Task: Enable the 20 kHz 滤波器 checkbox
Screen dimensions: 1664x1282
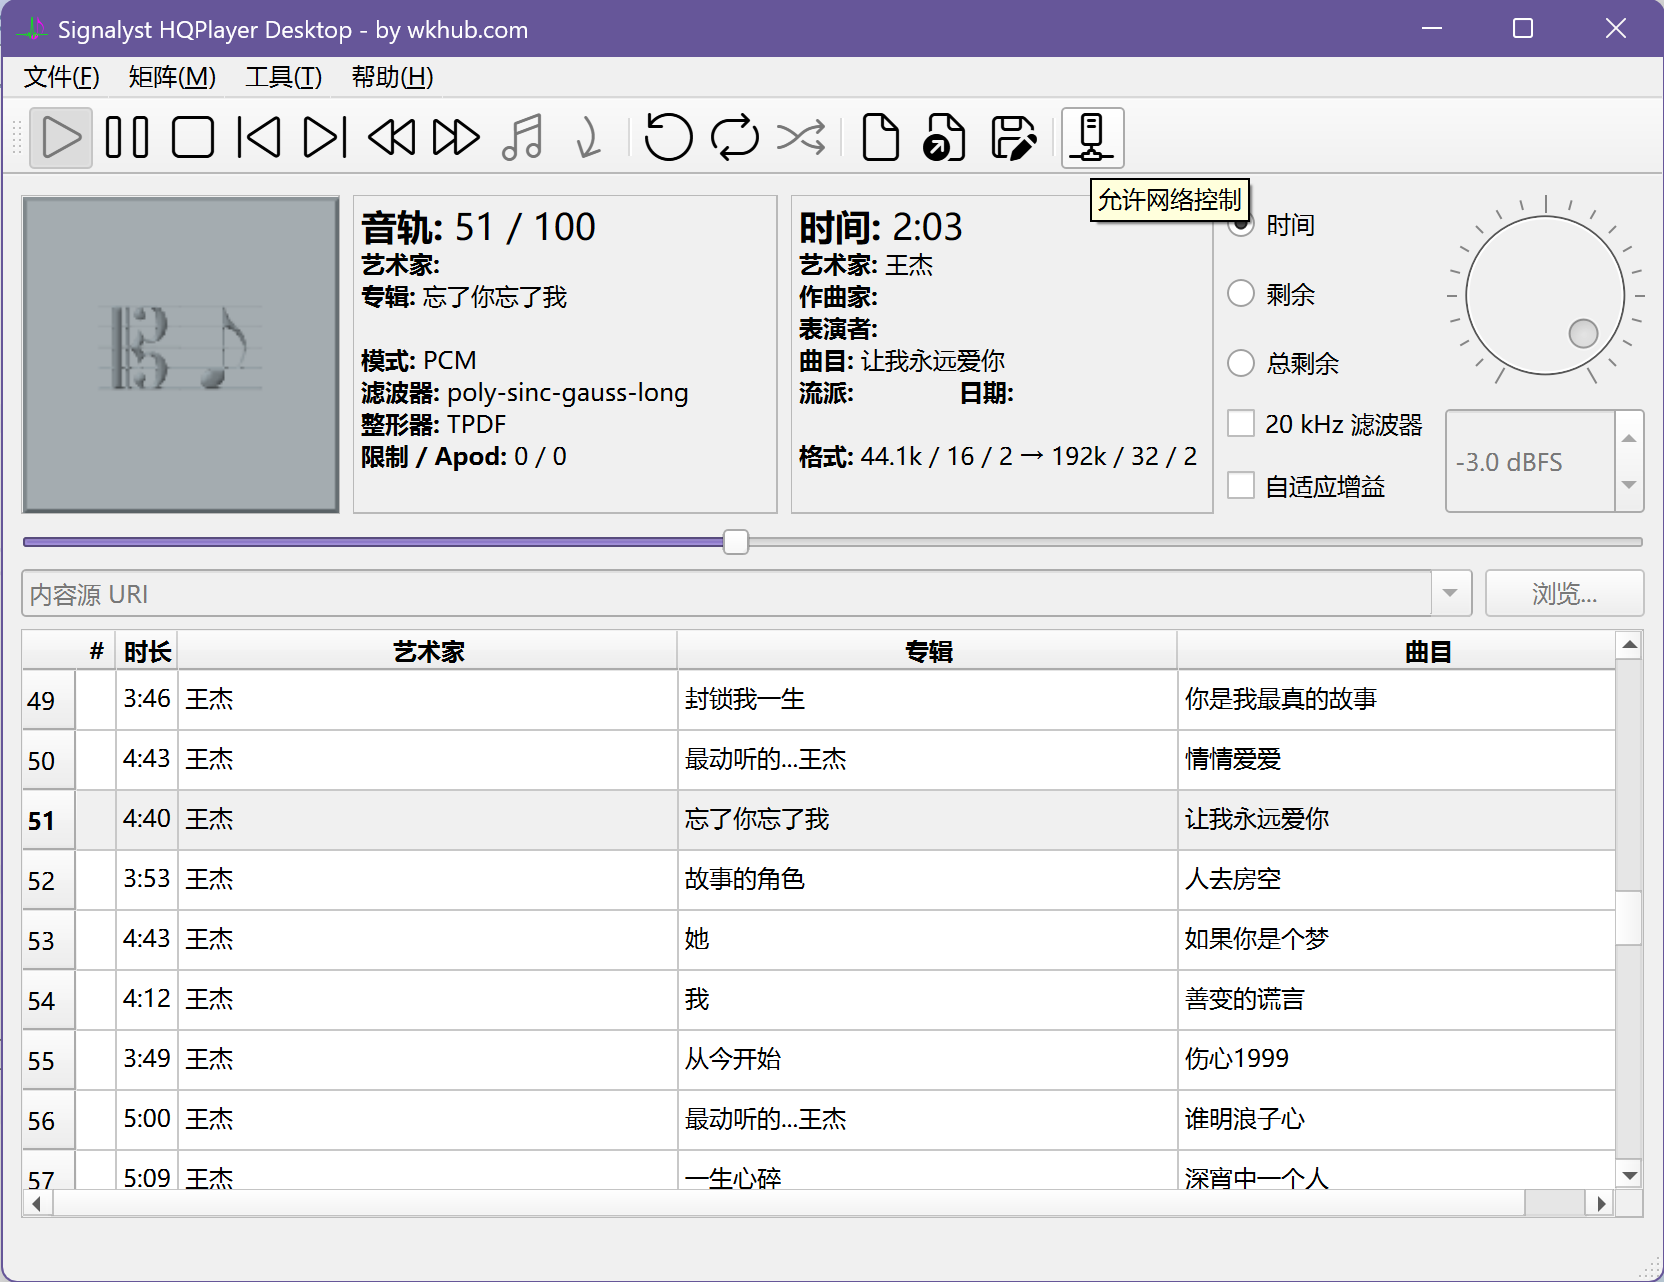Action: 1241,424
